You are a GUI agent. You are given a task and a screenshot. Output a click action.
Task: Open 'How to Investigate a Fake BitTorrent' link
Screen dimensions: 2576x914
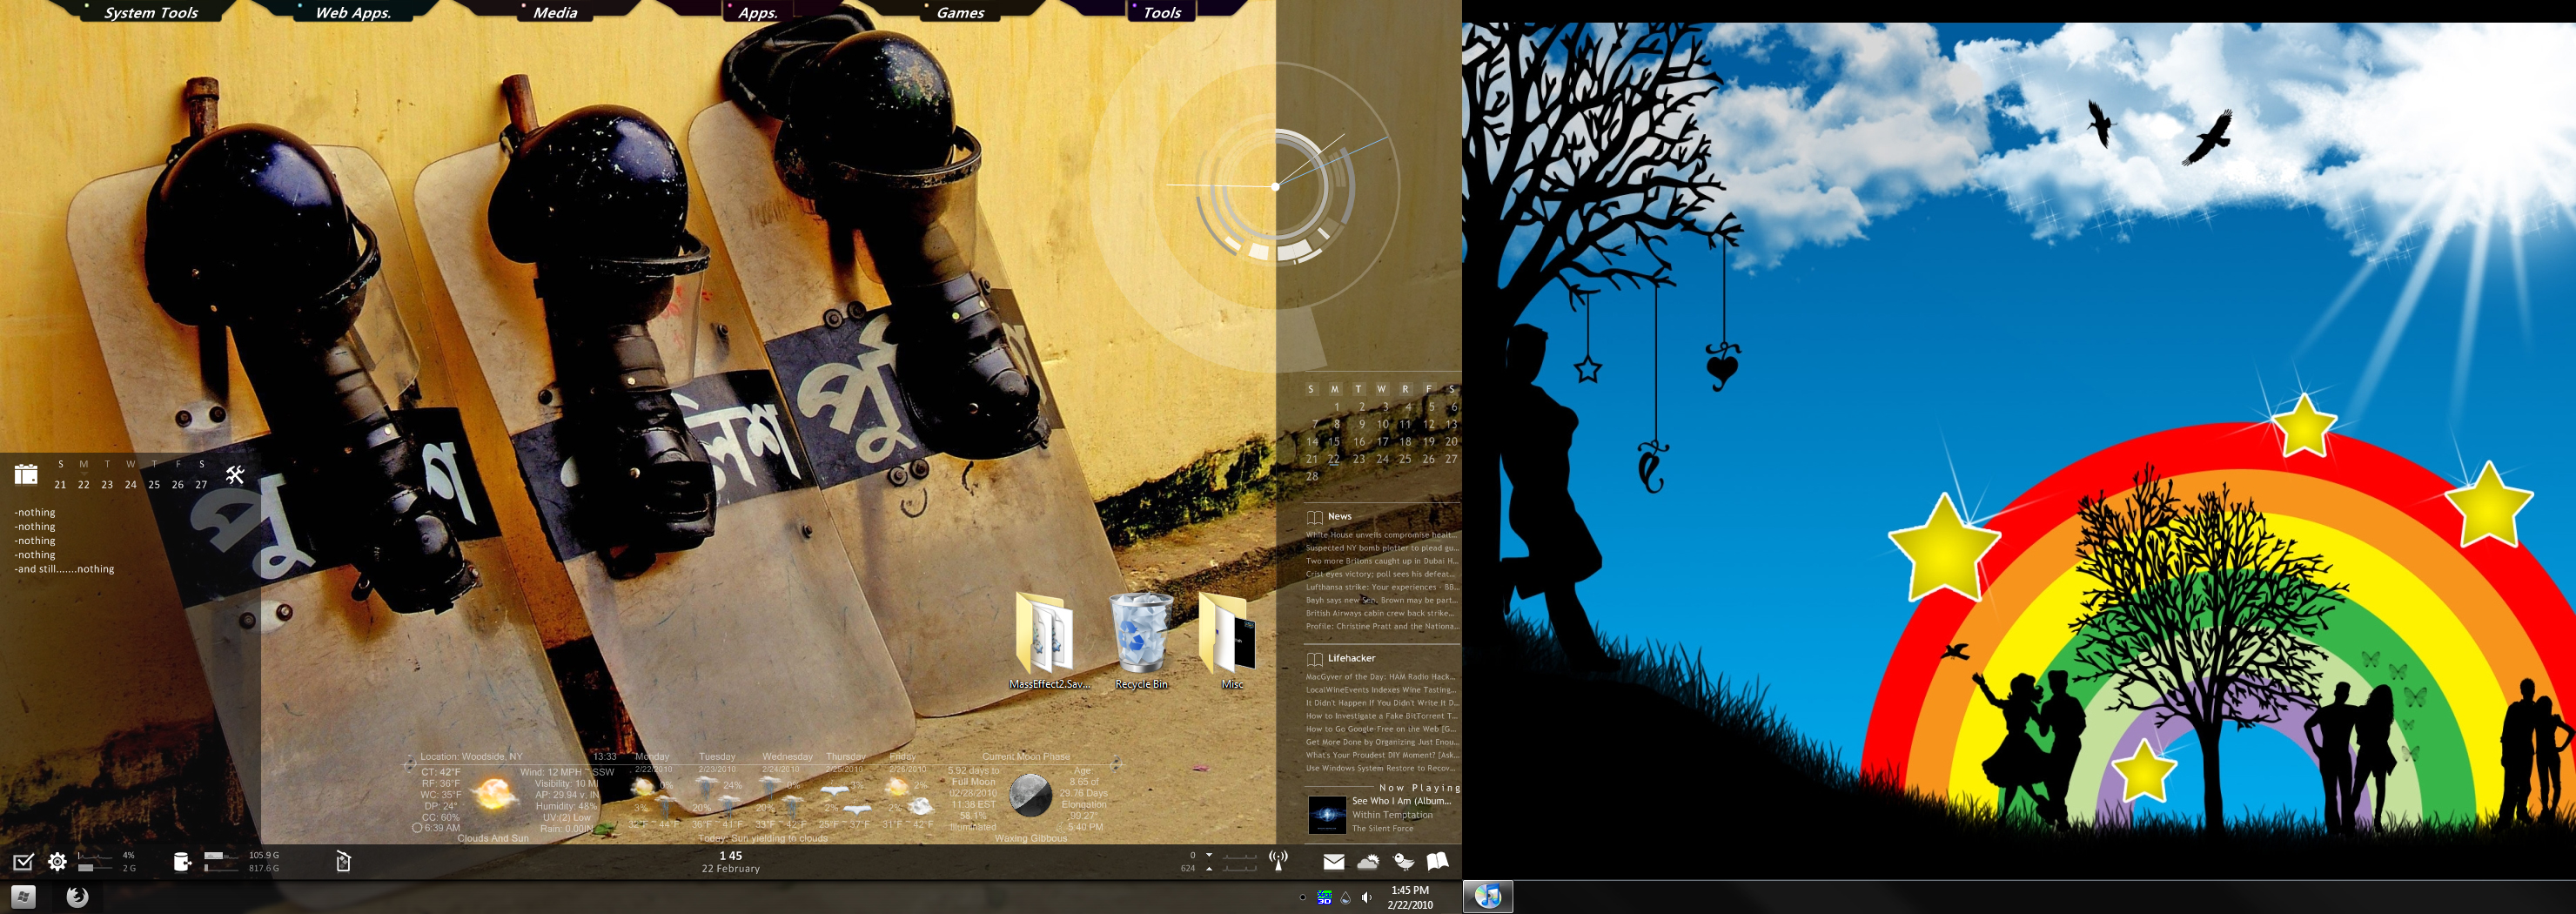1381,716
